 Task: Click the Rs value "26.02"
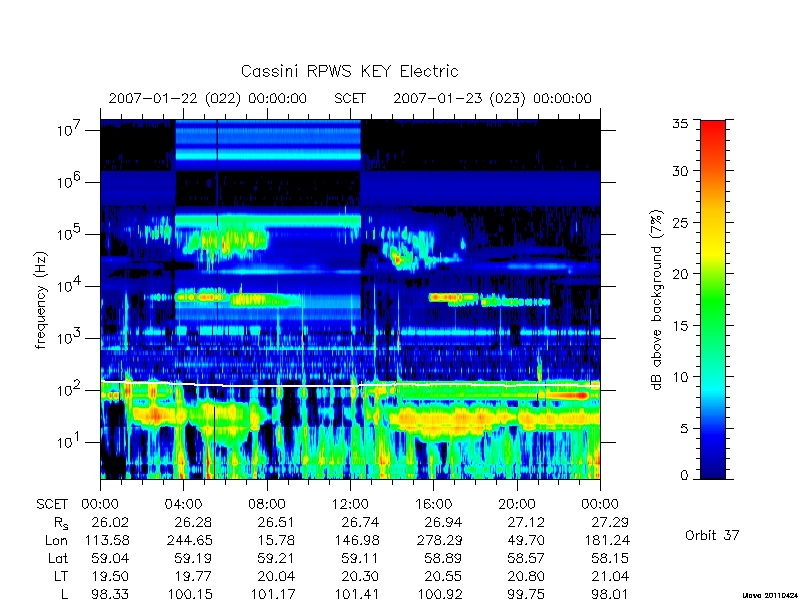(110, 522)
